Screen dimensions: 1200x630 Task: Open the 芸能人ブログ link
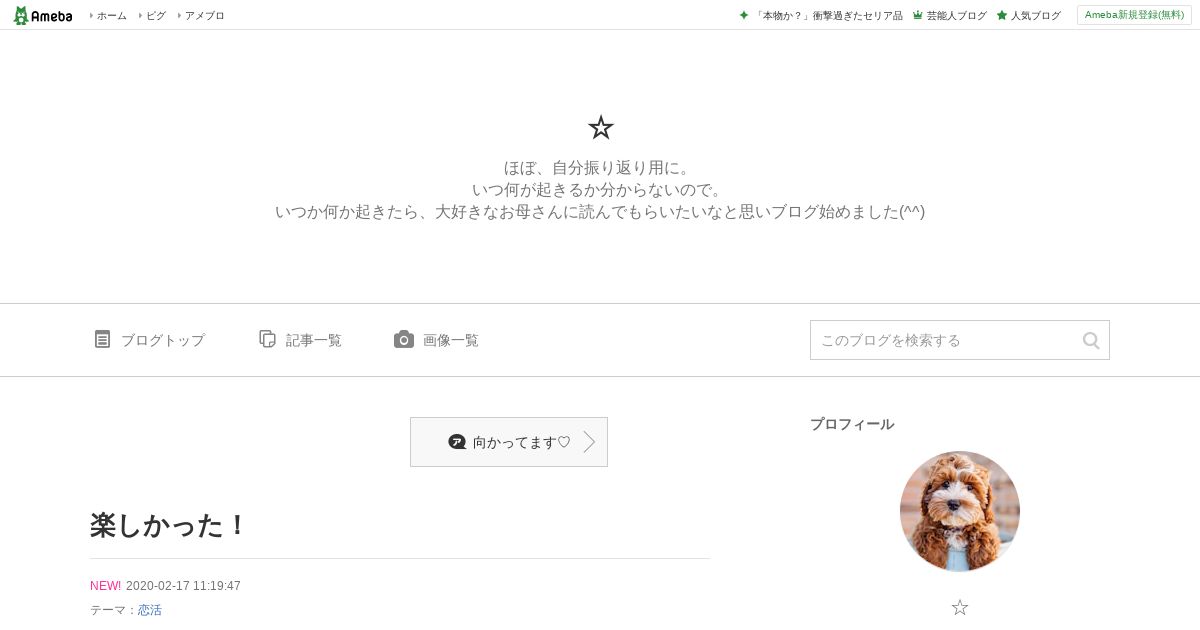[x=956, y=15]
